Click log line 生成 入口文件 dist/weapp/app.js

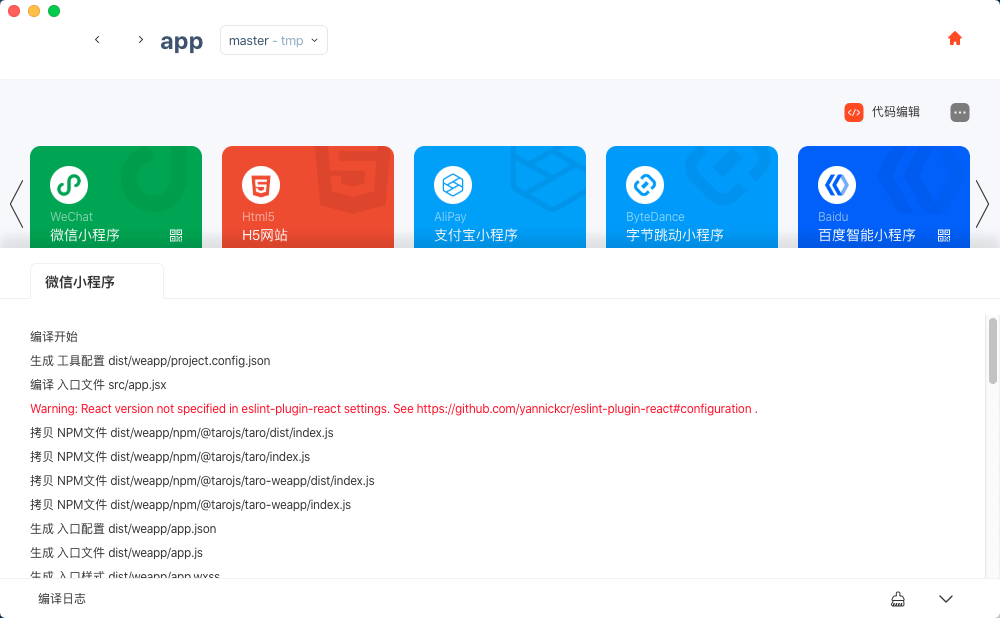tap(117, 553)
